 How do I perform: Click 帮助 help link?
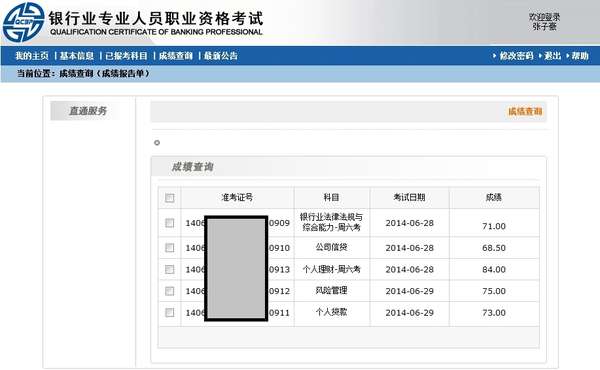pyautogui.click(x=580, y=56)
